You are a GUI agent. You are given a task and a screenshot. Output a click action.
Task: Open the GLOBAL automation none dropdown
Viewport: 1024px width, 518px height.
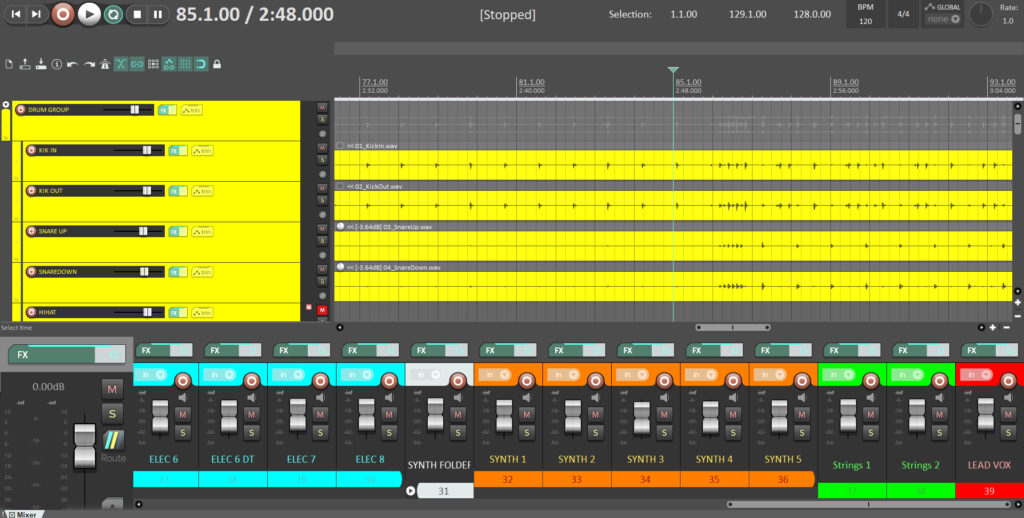pyautogui.click(x=942, y=19)
